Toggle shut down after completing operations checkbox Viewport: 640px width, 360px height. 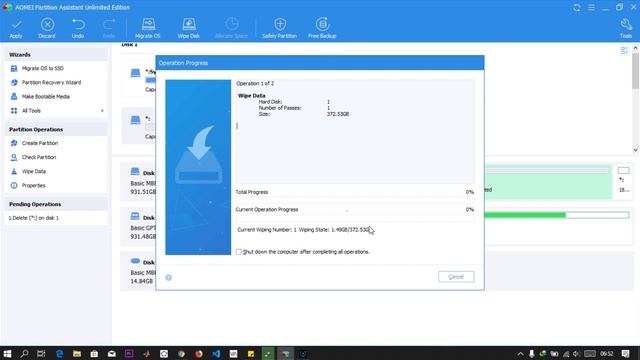coord(239,252)
